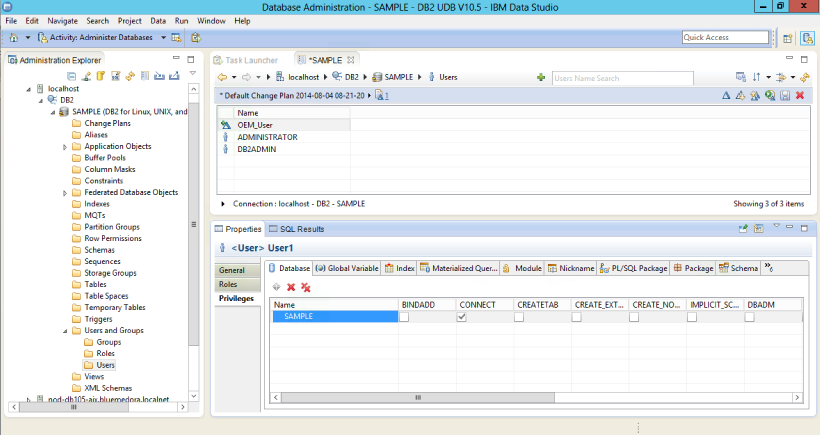Click the blue delta triangle icon in change plan bar
Viewport: 820px width, 435px height.
coord(726,95)
